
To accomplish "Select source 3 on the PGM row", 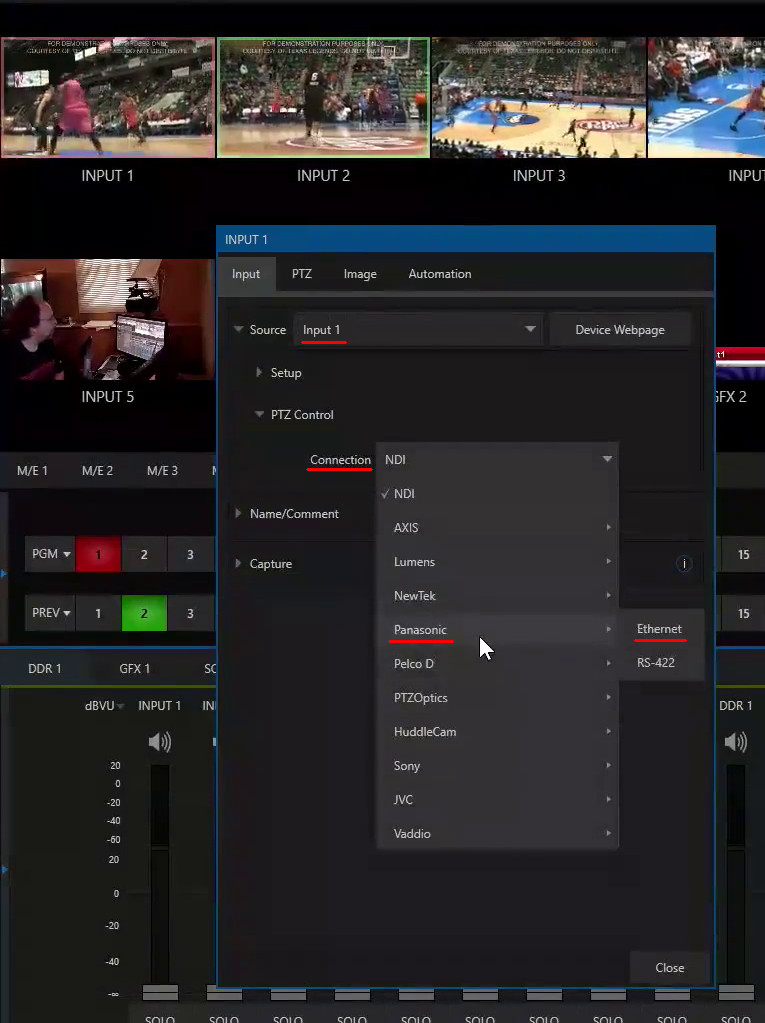I will click(190, 555).
